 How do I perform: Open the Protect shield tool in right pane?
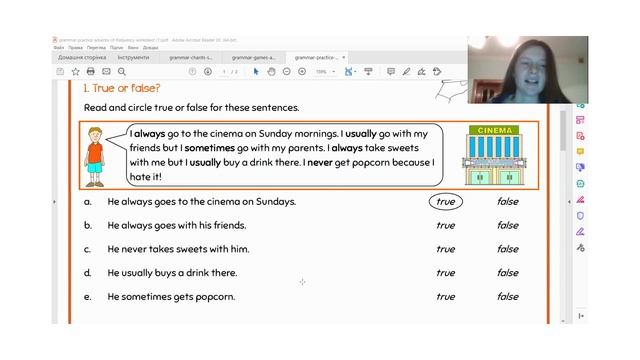coord(580,216)
